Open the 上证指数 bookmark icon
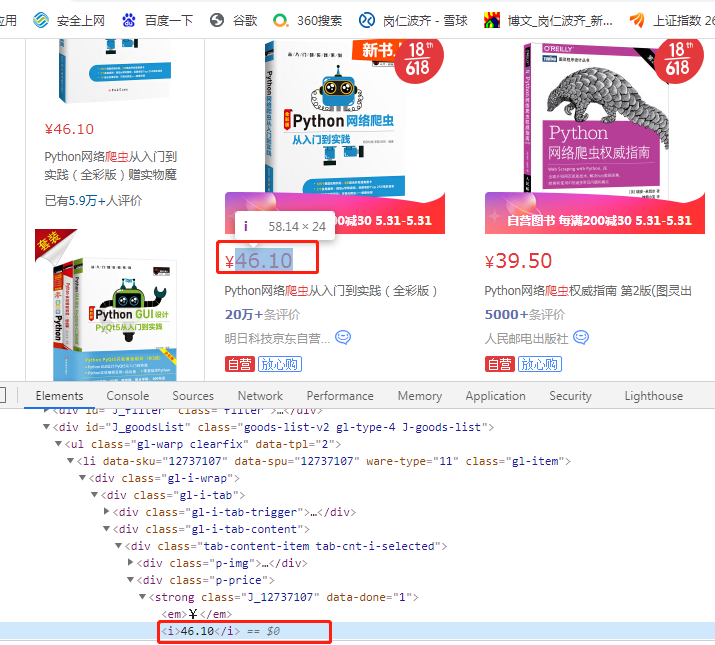 [637, 20]
